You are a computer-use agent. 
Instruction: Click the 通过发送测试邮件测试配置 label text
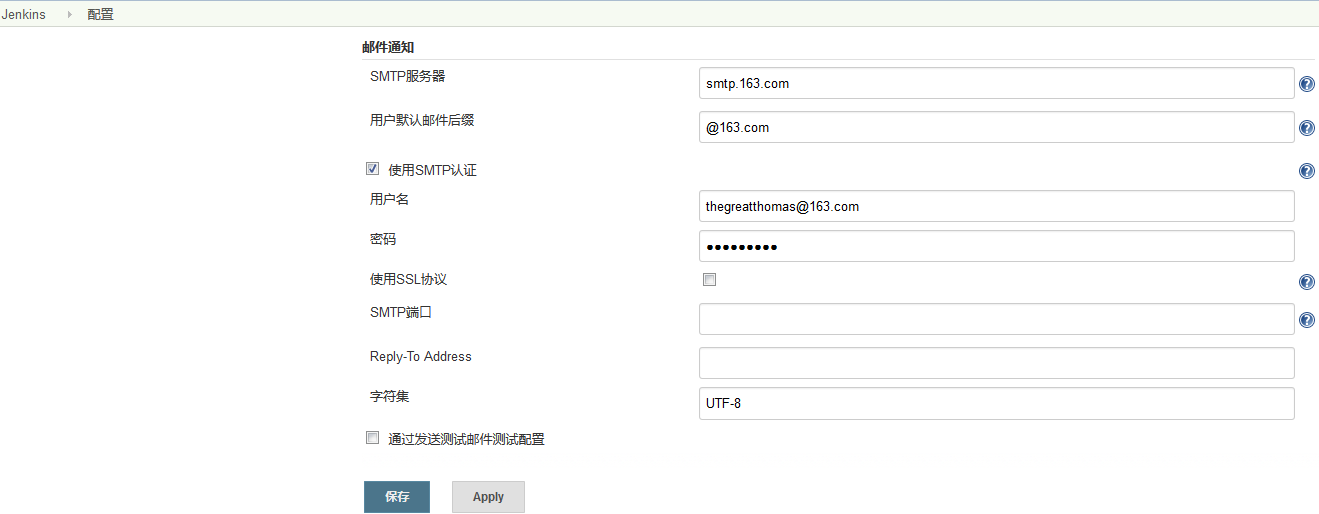click(466, 439)
